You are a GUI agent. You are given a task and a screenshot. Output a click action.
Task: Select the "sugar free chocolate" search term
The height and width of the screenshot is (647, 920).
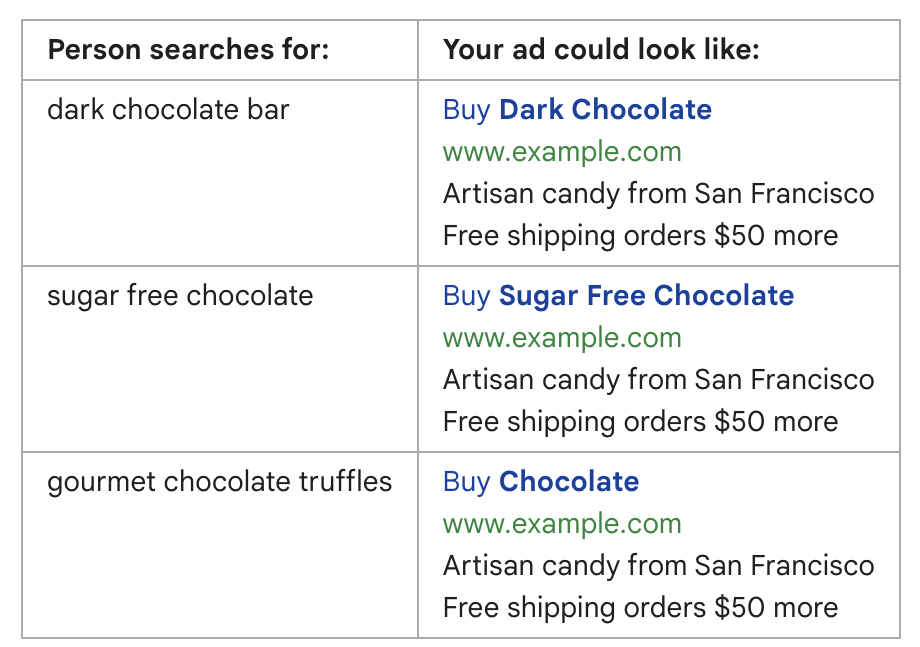pyautogui.click(x=180, y=295)
